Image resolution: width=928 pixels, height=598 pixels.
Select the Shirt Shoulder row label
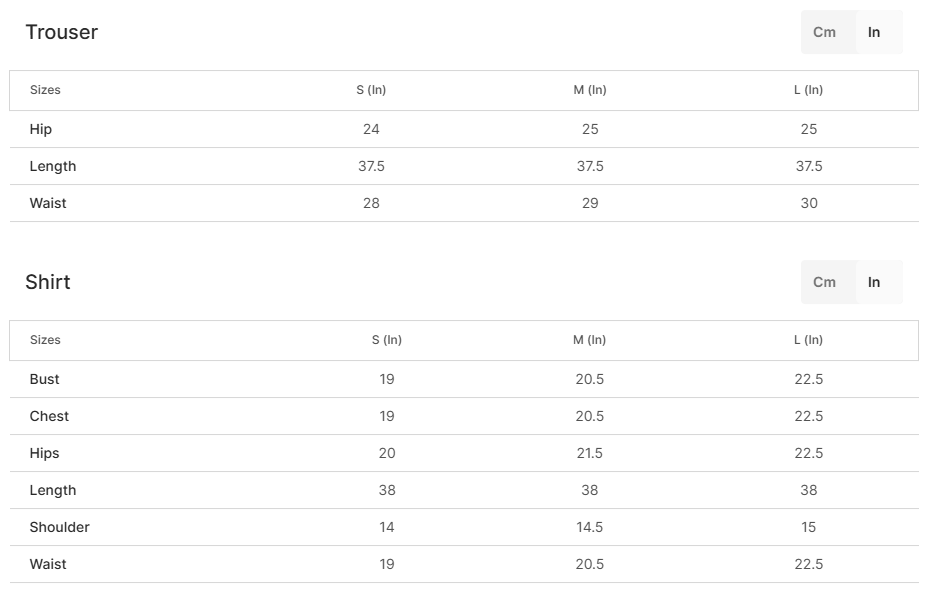pyautogui.click(x=60, y=527)
